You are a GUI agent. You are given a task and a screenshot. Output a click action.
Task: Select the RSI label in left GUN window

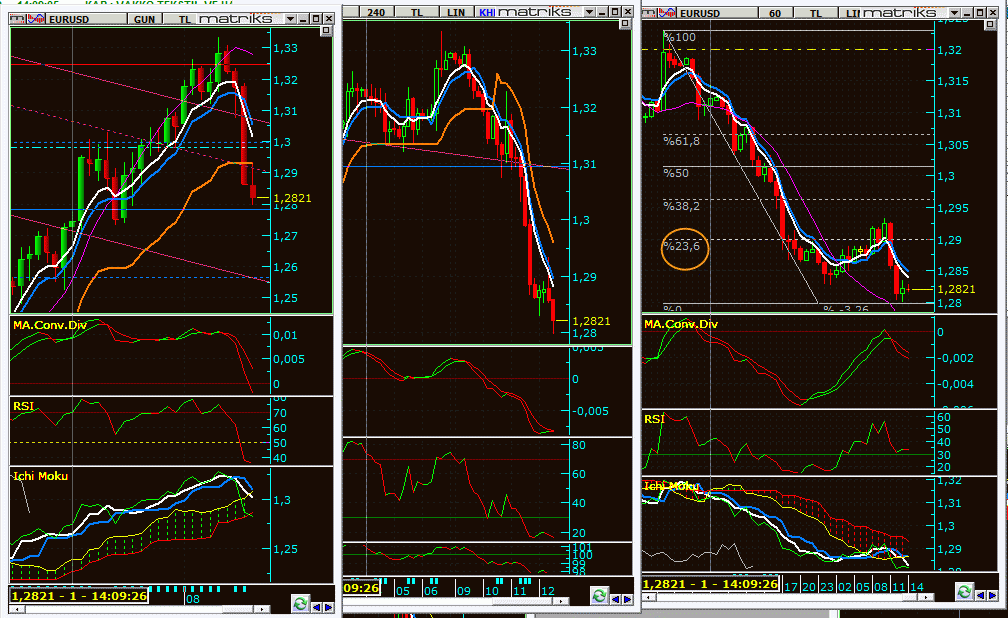pos(23,406)
